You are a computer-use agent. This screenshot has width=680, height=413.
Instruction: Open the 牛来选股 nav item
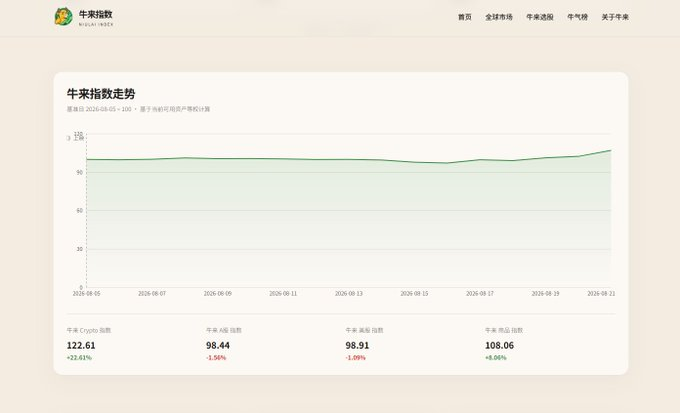[540, 17]
